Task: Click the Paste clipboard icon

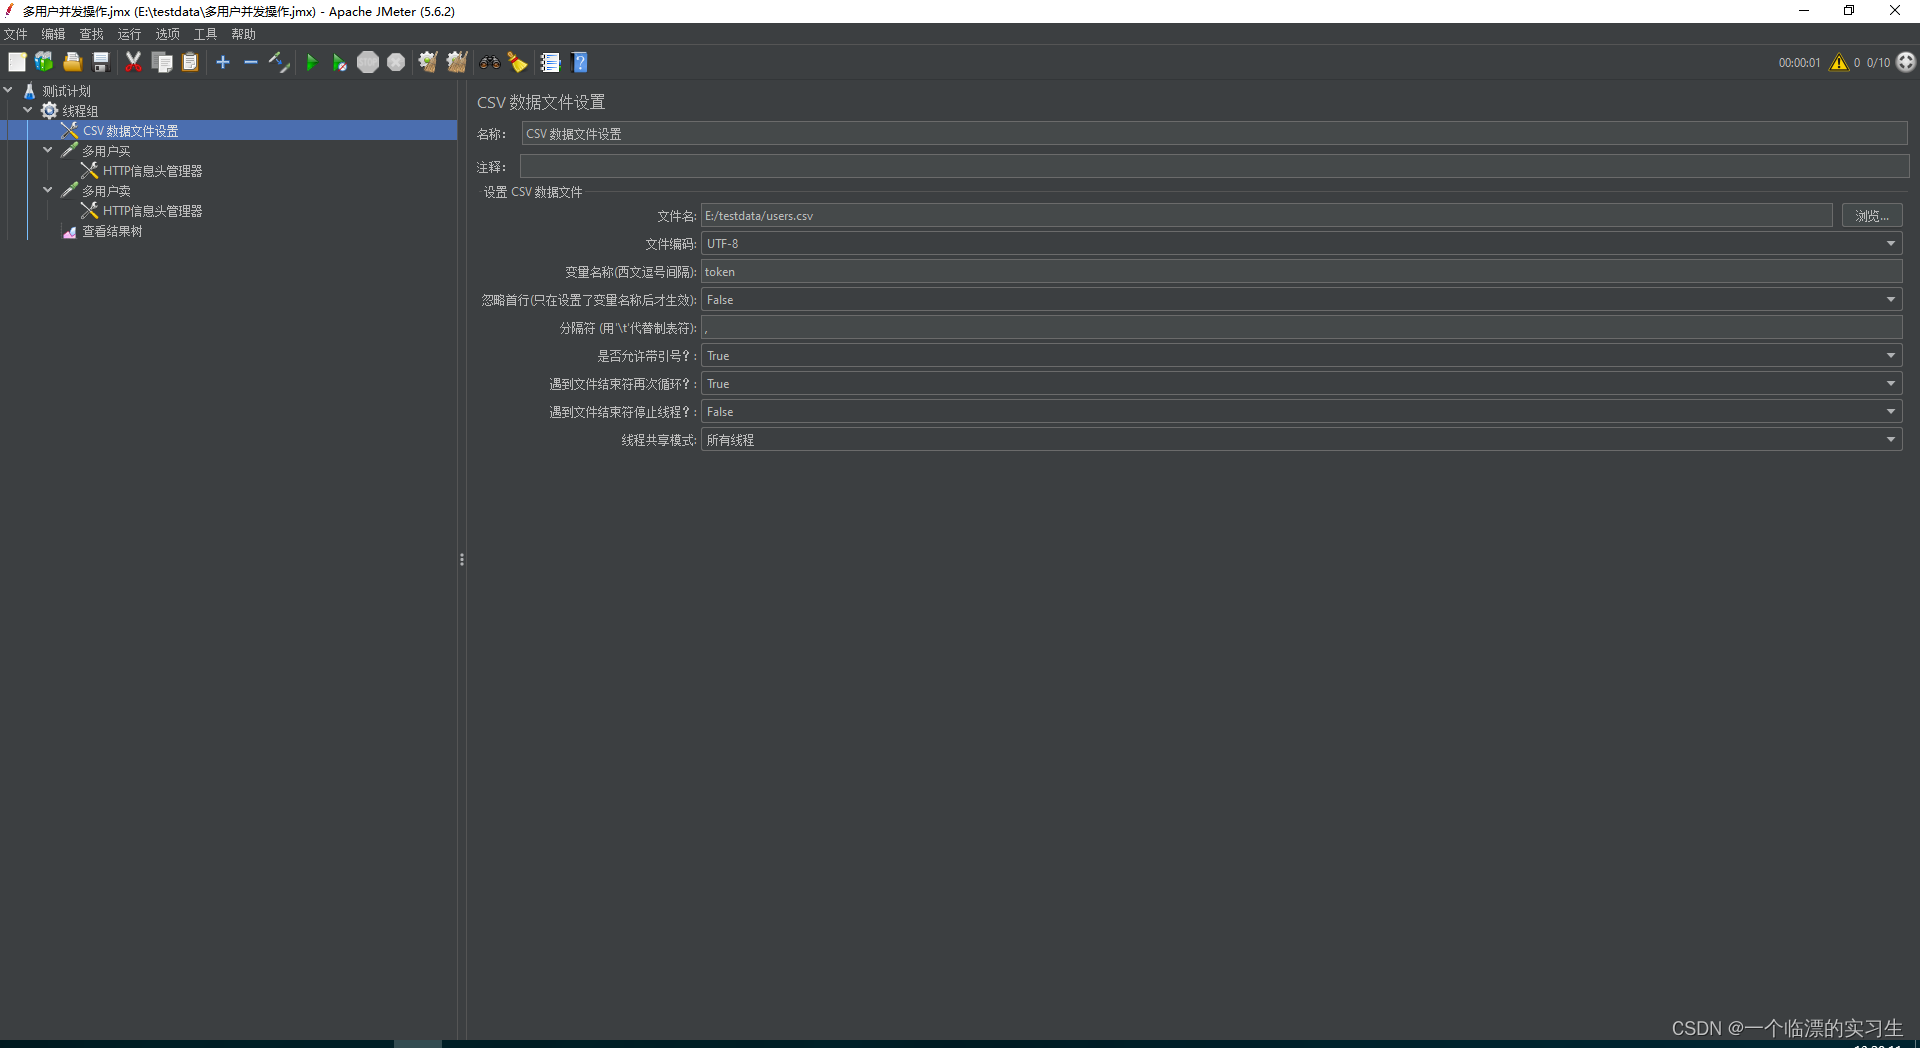Action: click(190, 62)
